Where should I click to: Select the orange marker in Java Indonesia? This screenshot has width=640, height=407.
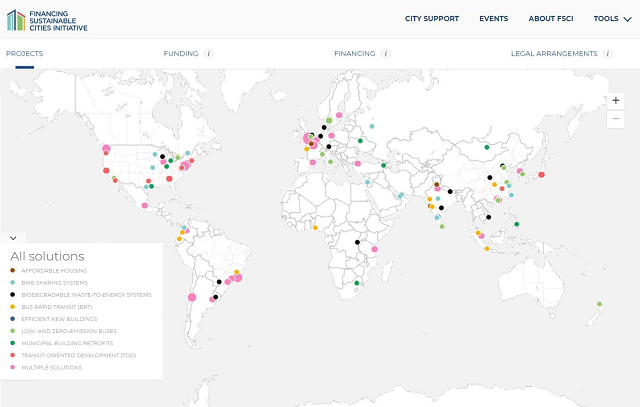[x=487, y=249]
